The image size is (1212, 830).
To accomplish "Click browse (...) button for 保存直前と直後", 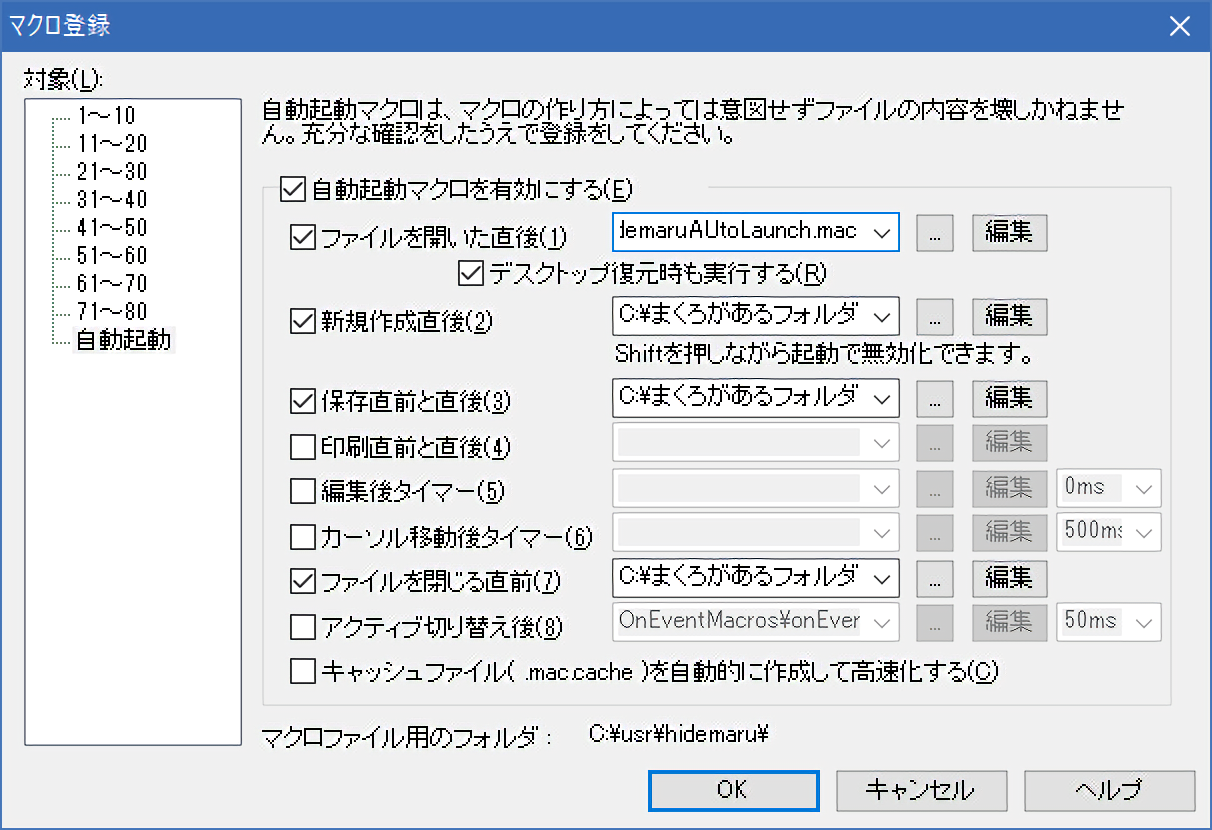I will point(935,398).
